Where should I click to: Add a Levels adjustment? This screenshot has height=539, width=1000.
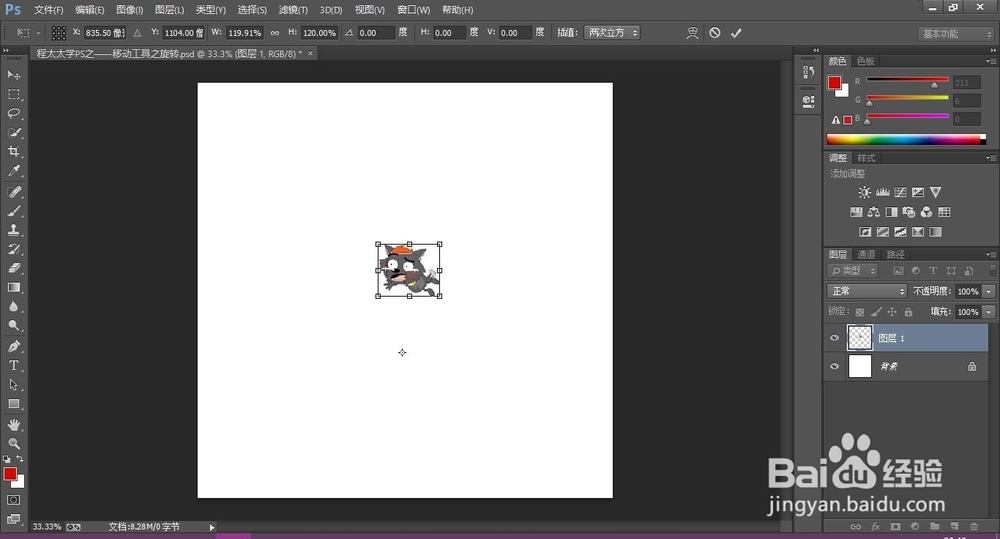point(883,192)
